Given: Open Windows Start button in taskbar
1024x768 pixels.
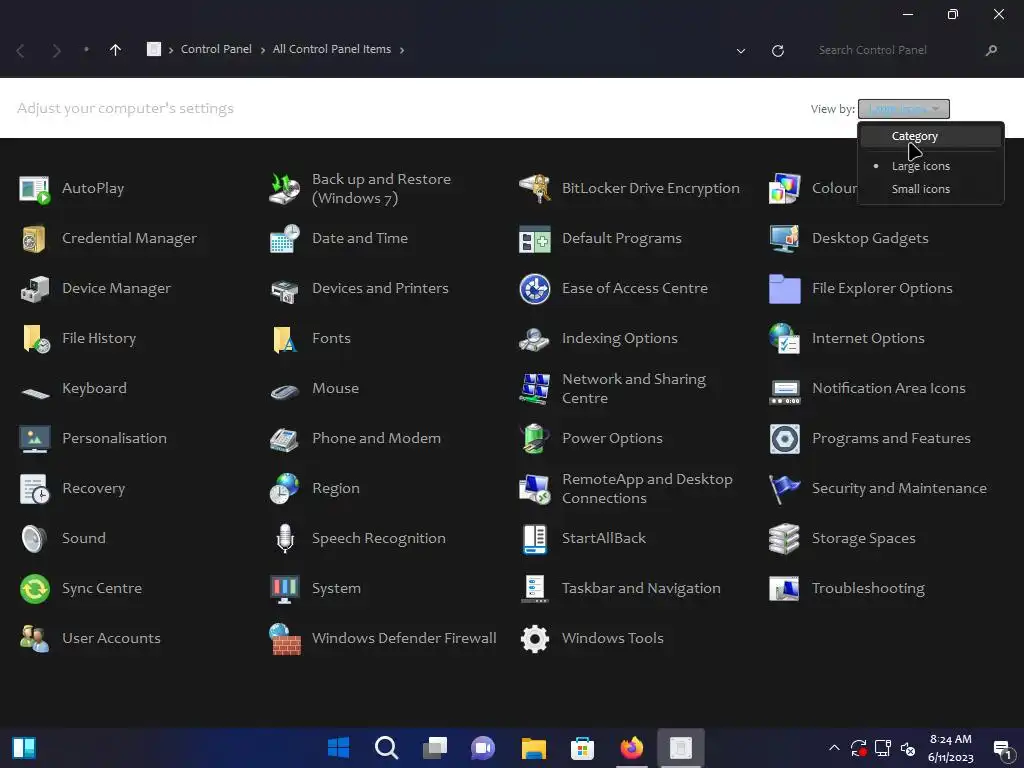Looking at the screenshot, I should pyautogui.click(x=338, y=748).
